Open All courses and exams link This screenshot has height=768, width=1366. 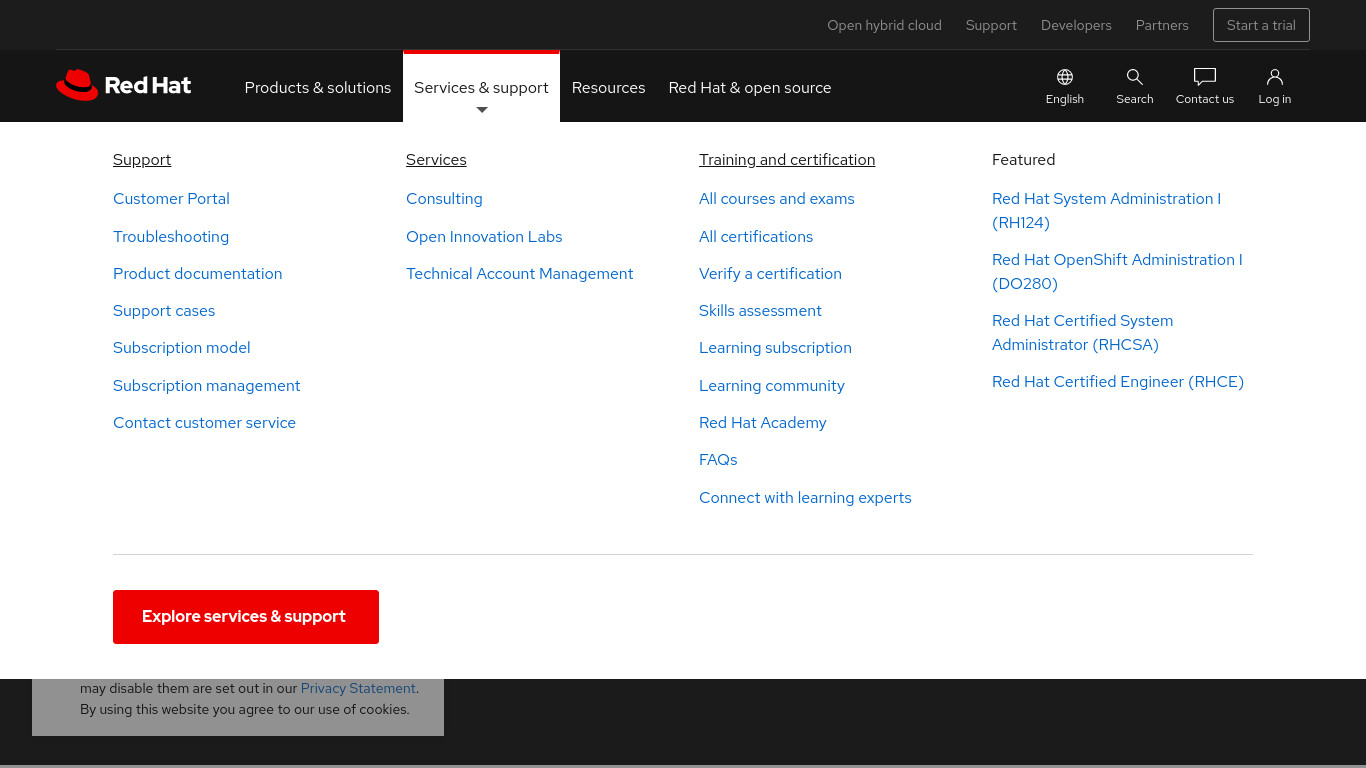click(x=777, y=199)
